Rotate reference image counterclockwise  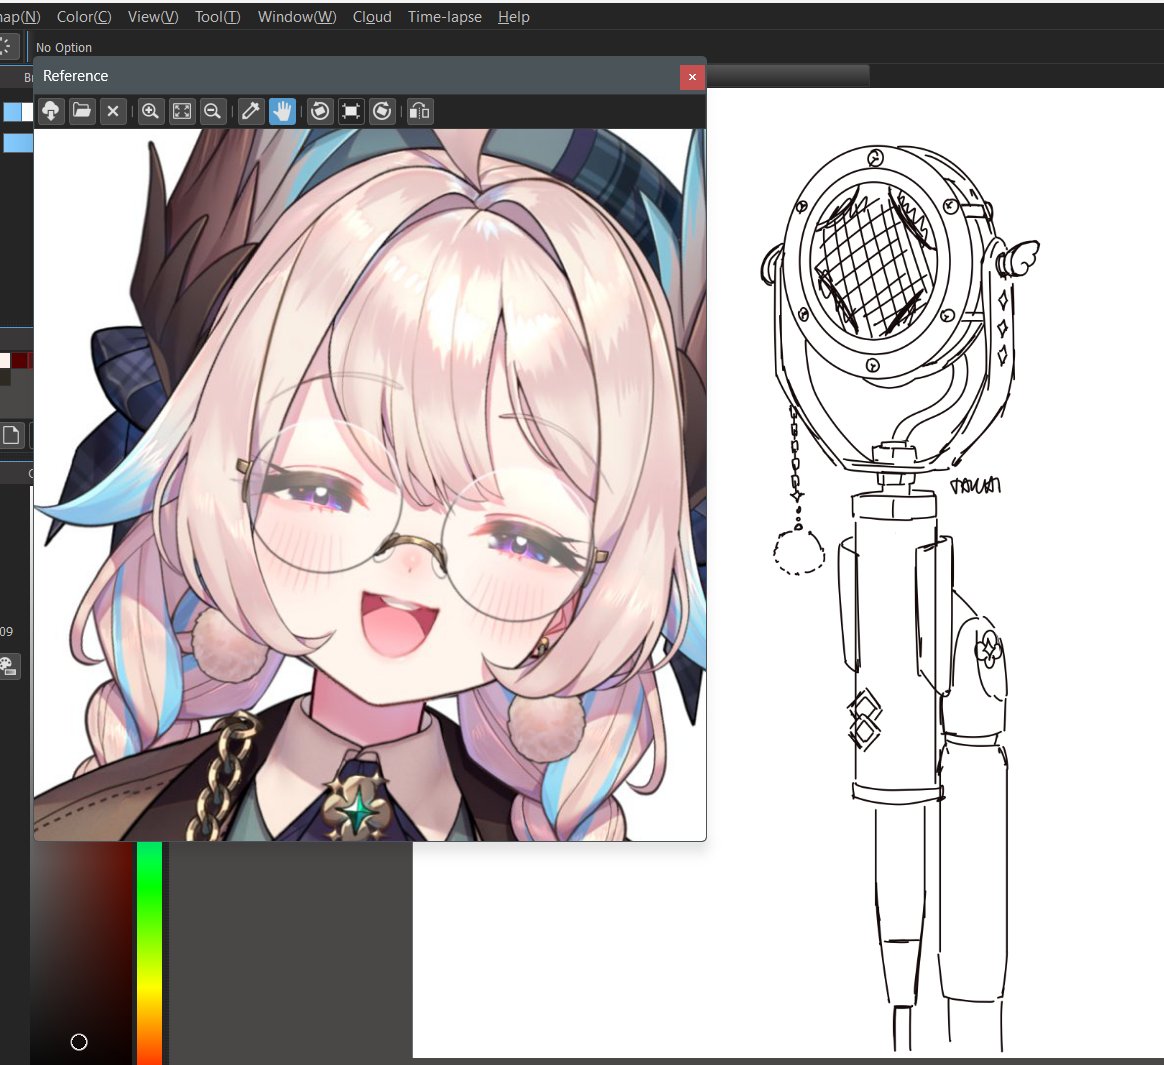tap(320, 111)
